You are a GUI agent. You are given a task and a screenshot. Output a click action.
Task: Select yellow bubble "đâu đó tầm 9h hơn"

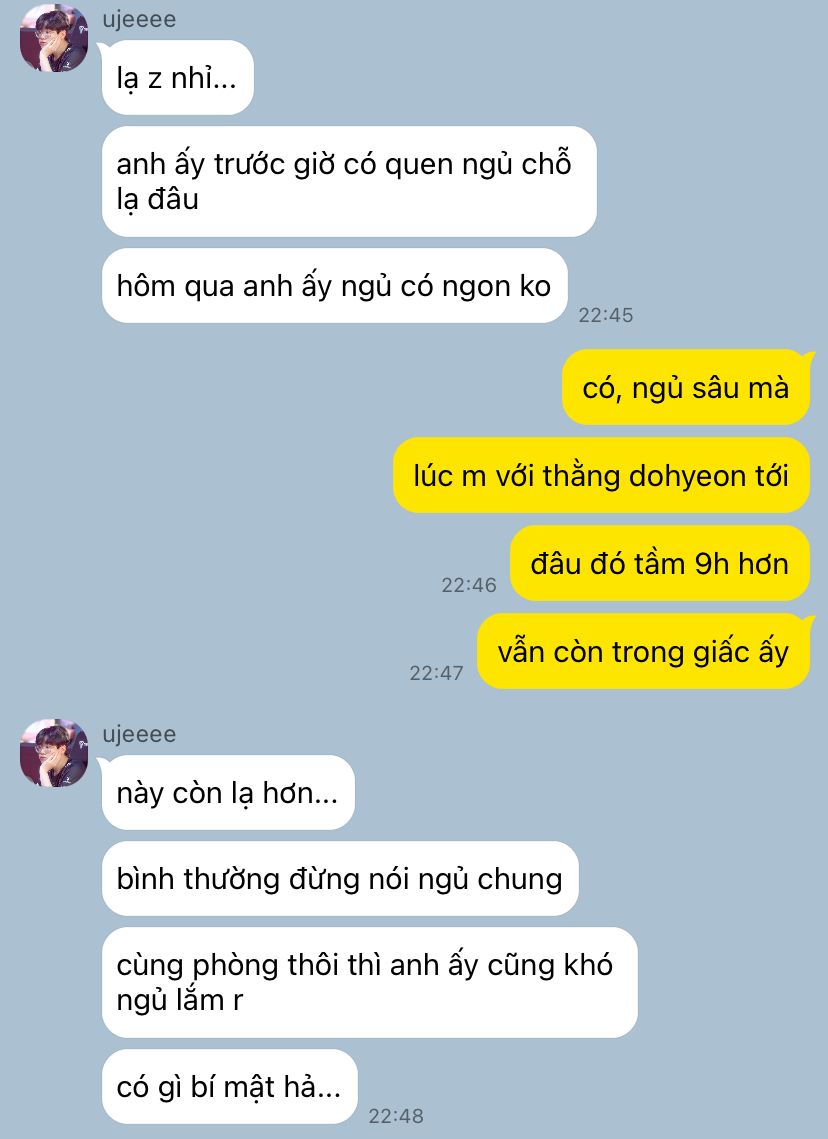[x=659, y=563]
